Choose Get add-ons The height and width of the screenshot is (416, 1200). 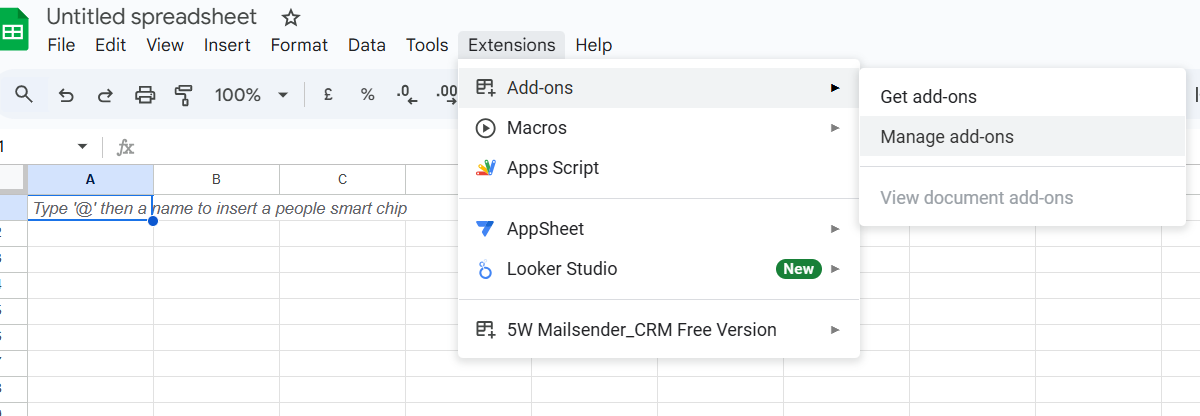point(1022,97)
